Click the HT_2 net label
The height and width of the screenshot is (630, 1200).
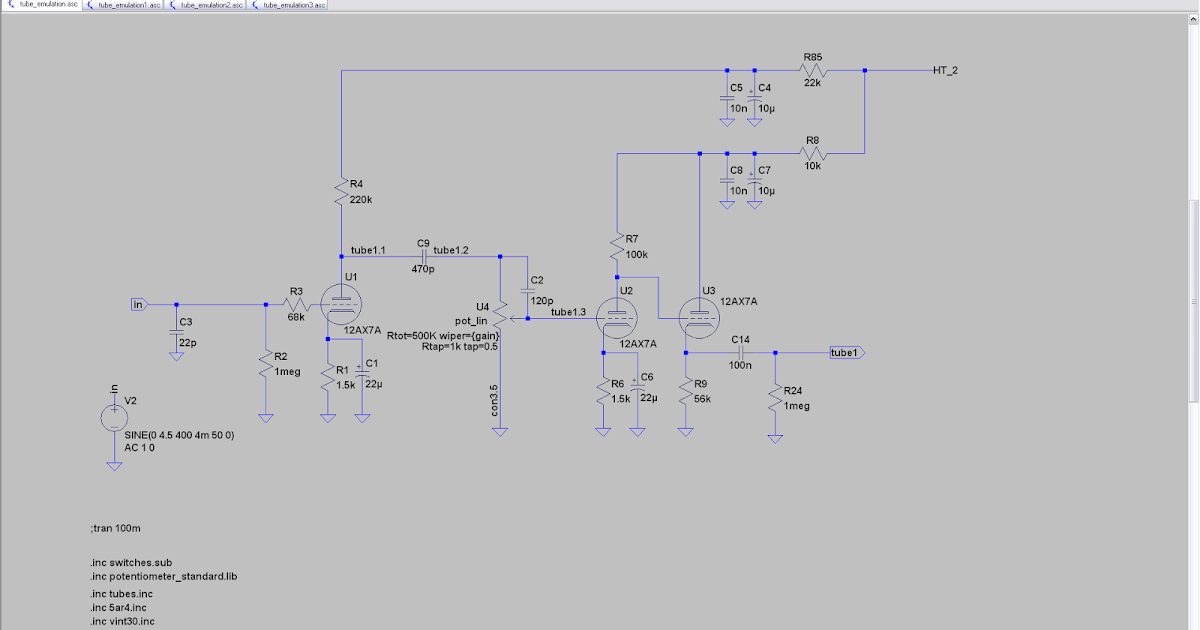point(944,70)
